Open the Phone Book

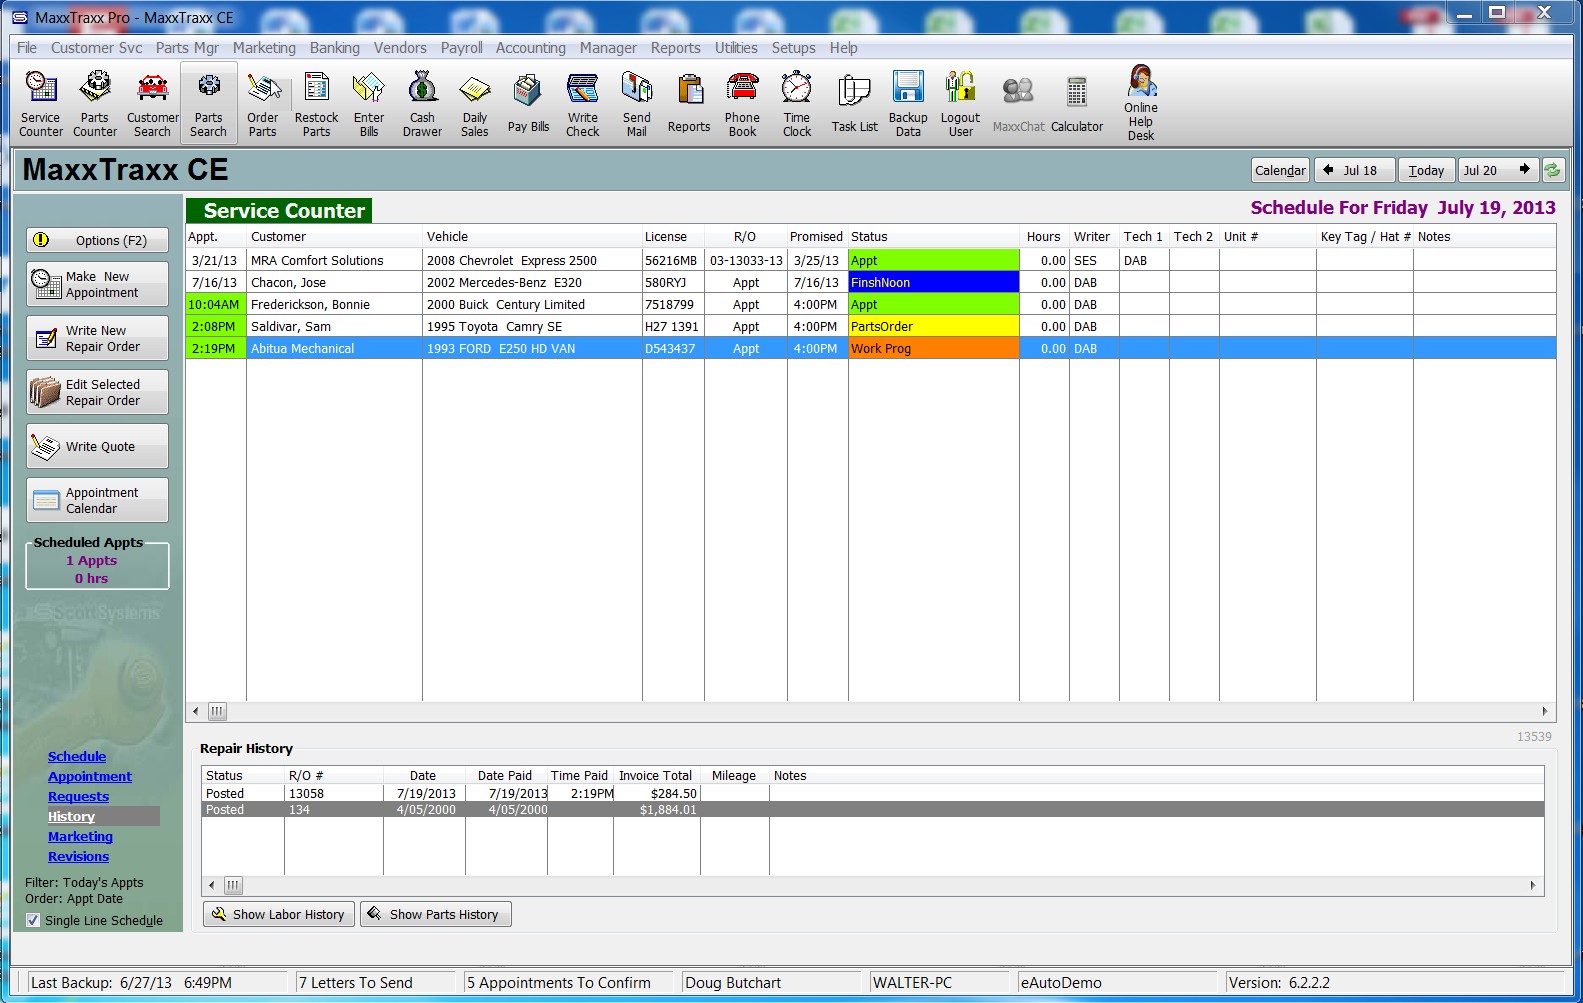(x=742, y=104)
